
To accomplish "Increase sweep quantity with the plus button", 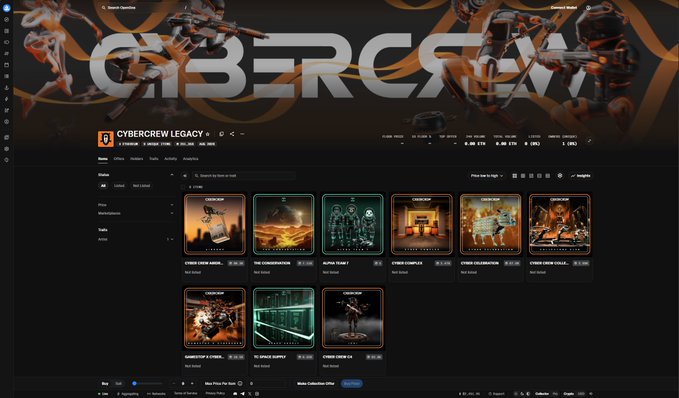I will click(192, 383).
